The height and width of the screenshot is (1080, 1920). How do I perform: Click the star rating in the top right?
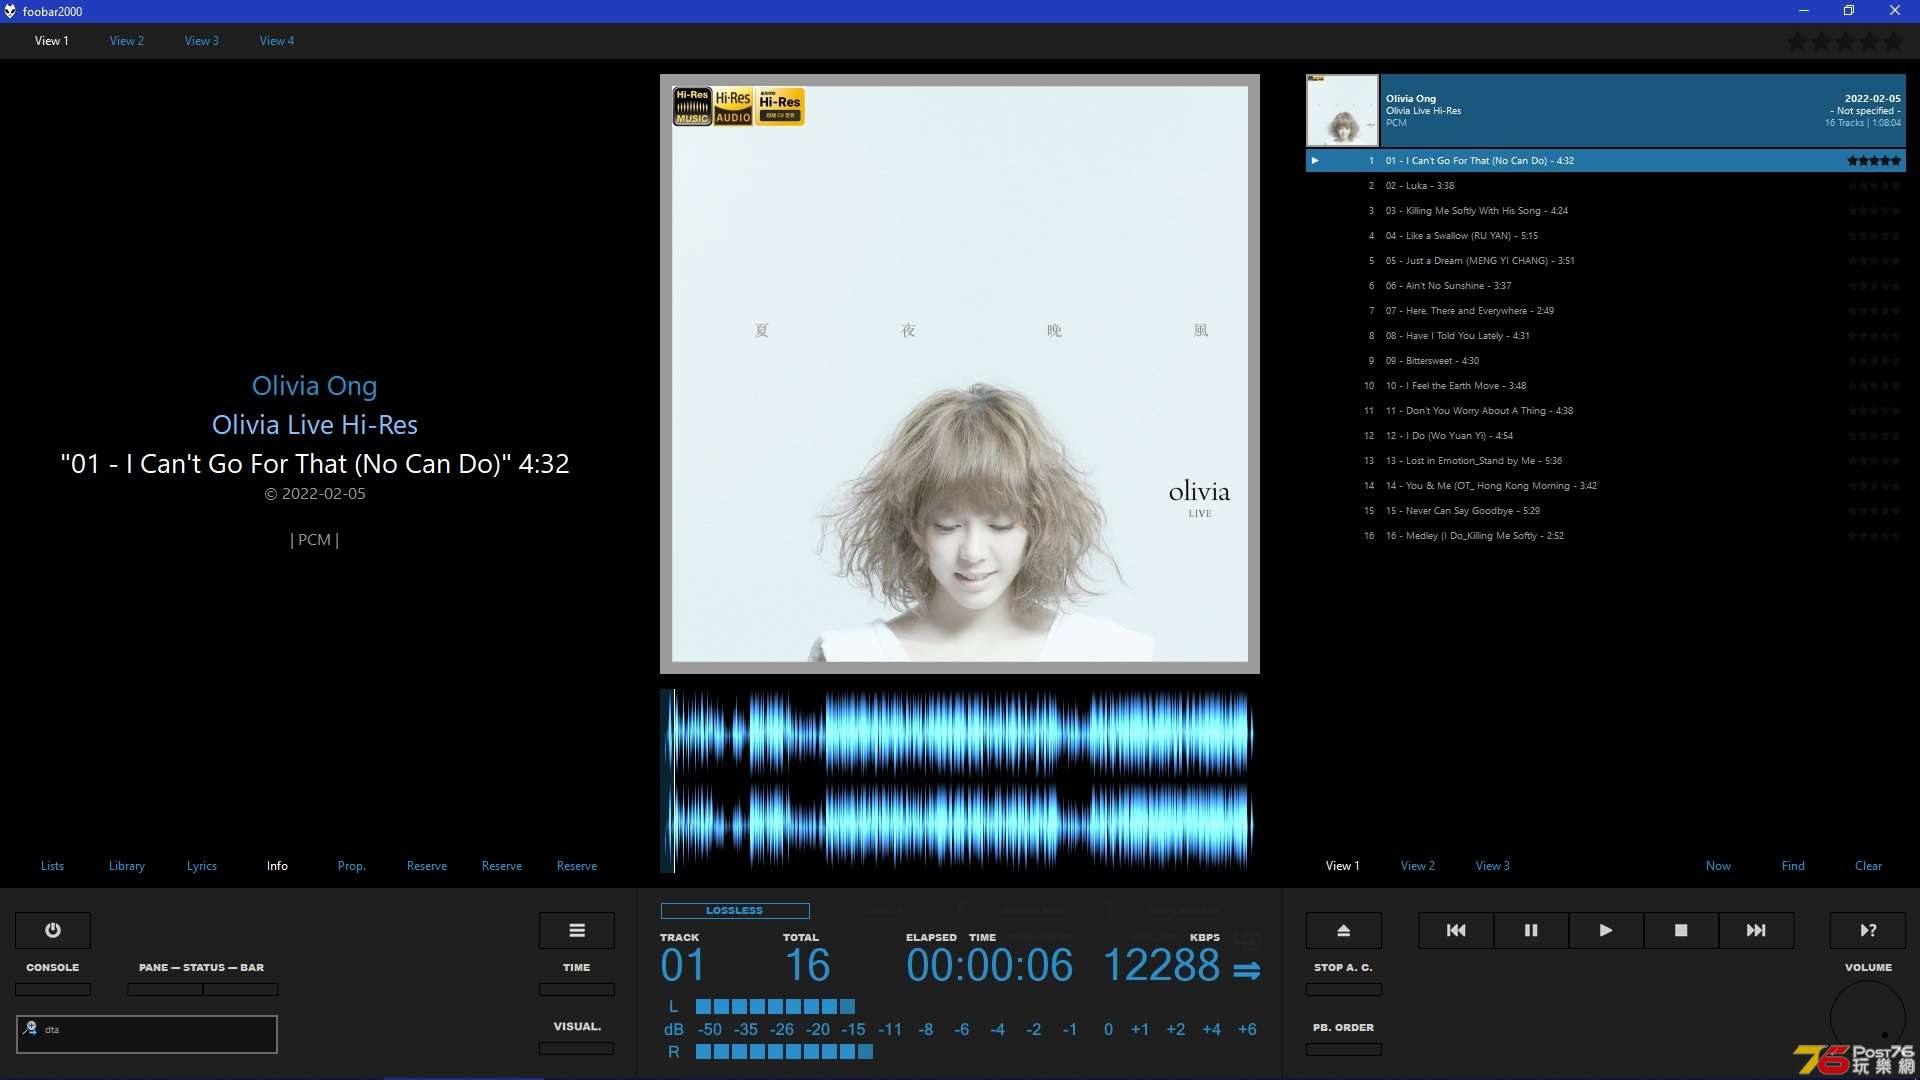click(x=1845, y=42)
